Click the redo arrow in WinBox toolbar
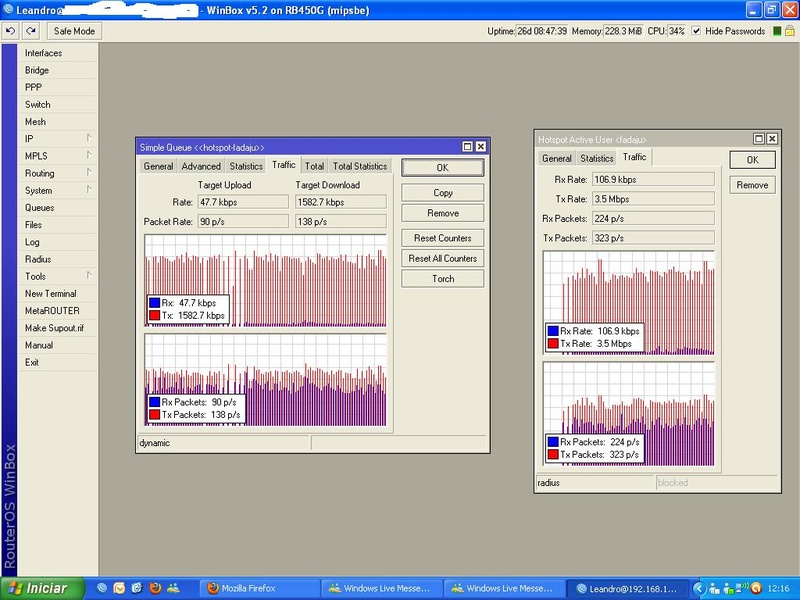This screenshot has width=800, height=600. (x=30, y=31)
